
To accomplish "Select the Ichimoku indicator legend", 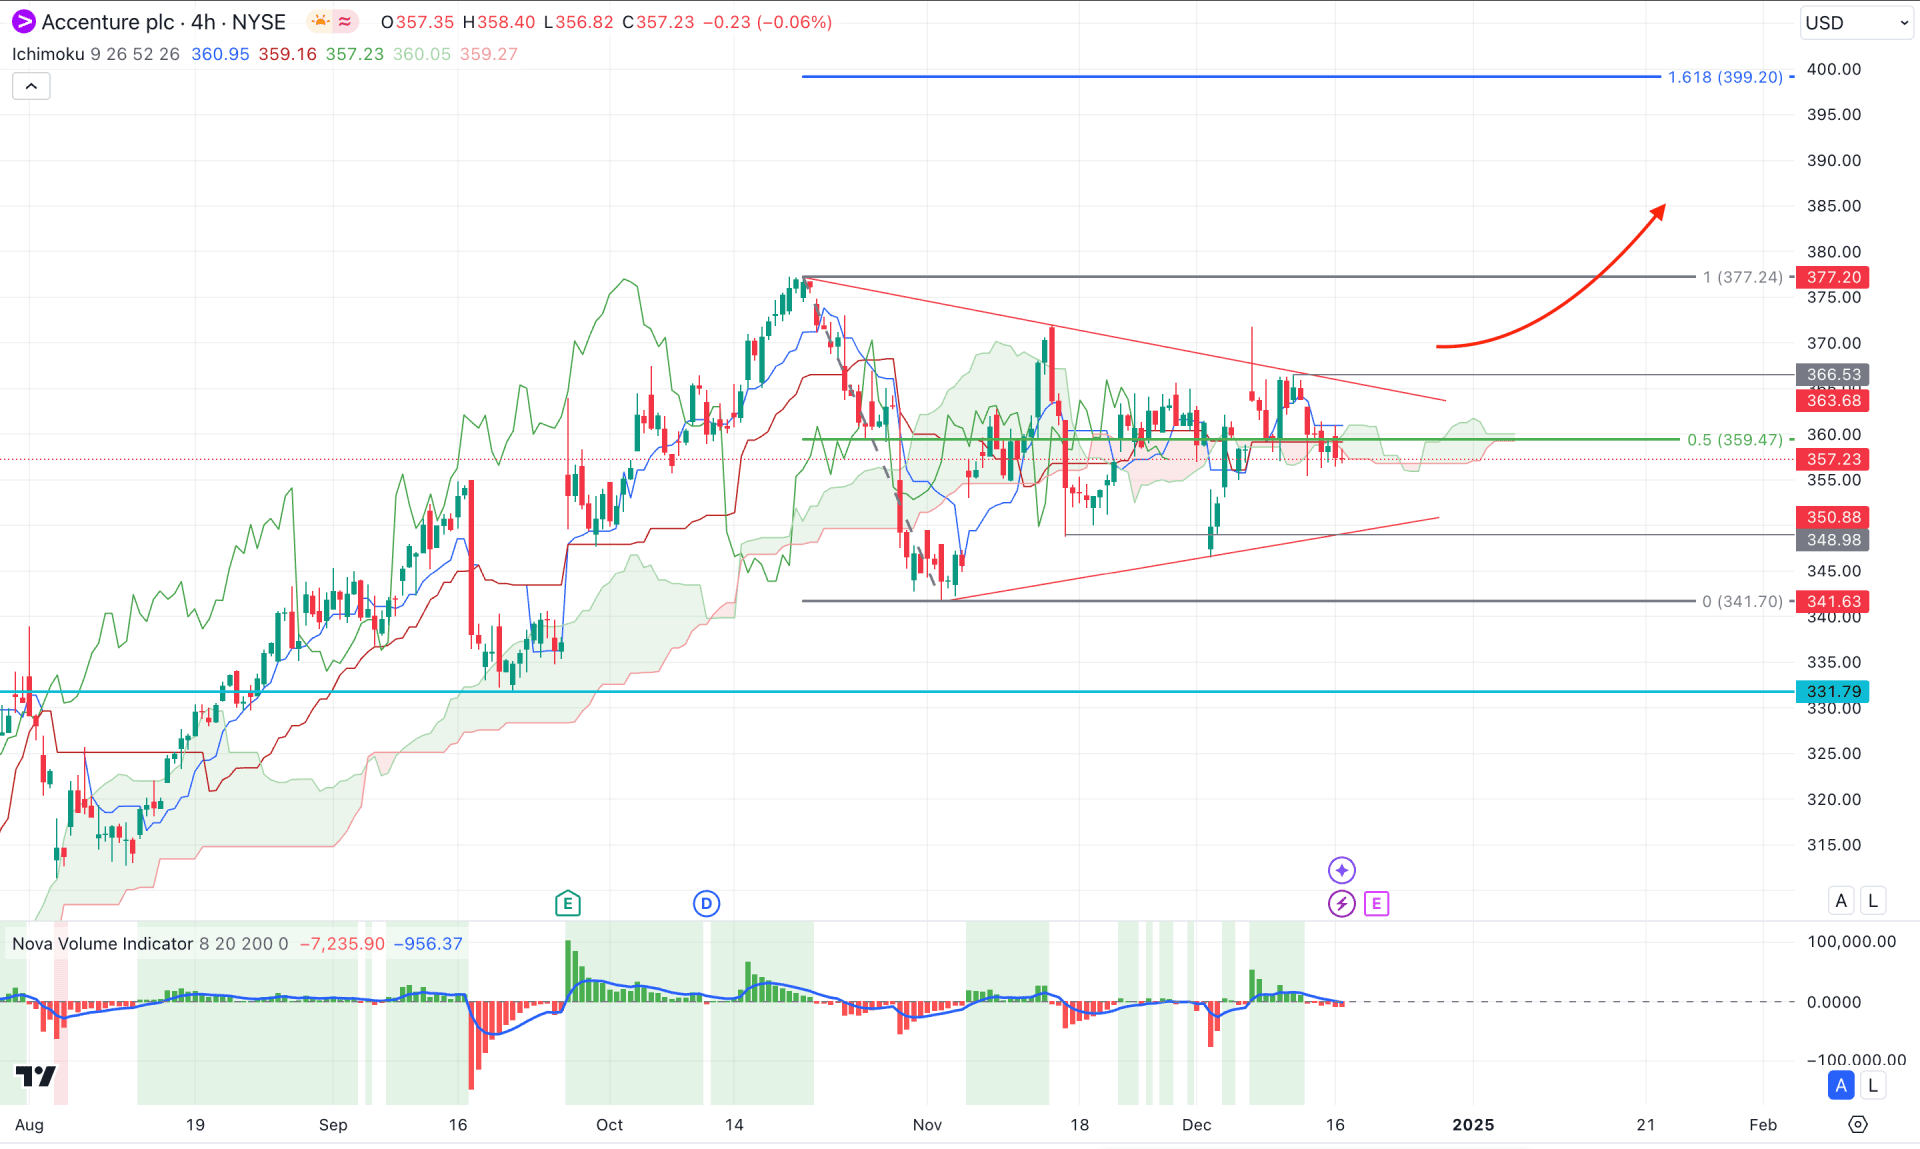I will coord(48,54).
